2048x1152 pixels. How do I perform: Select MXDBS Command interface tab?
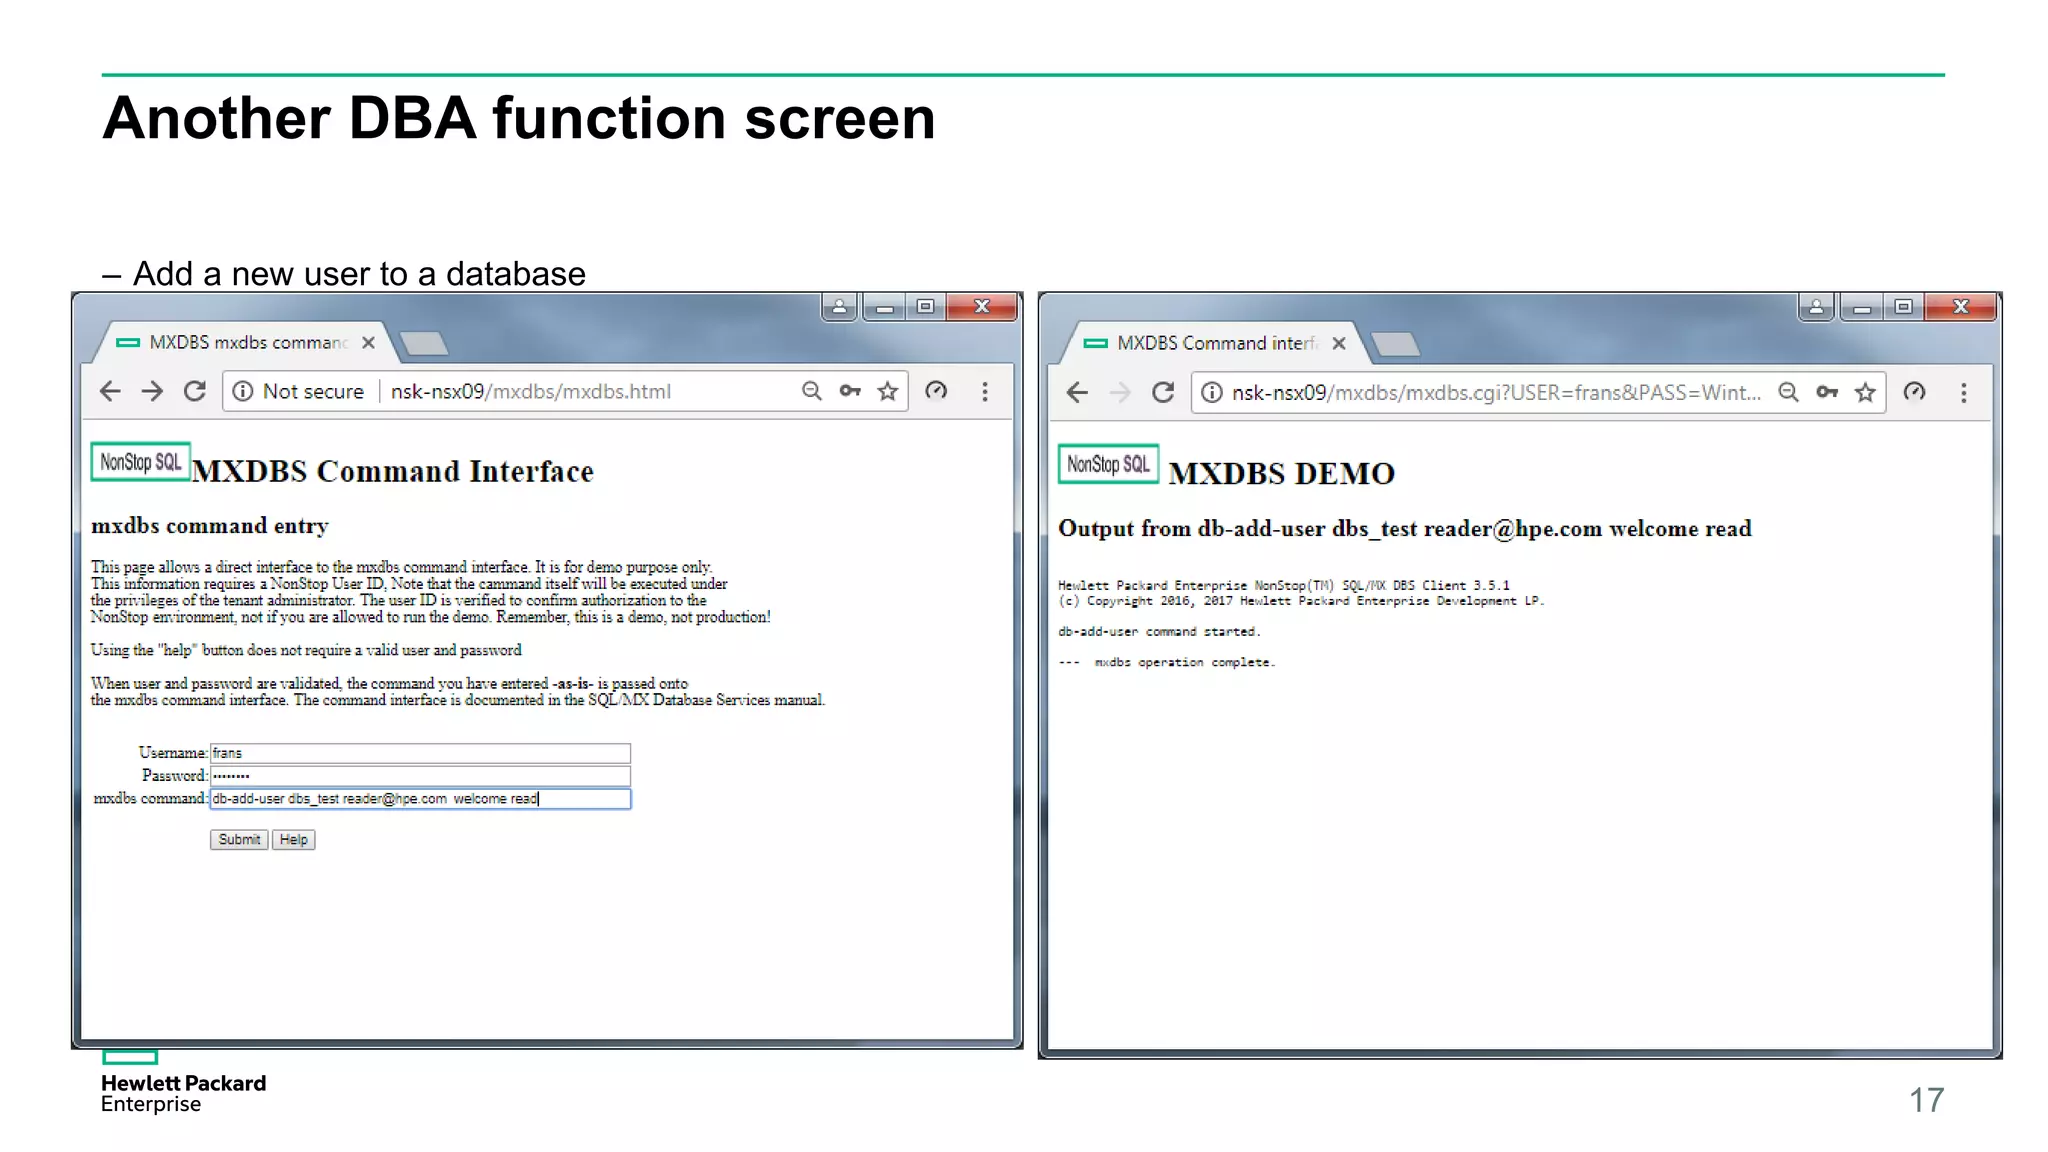pos(1215,344)
